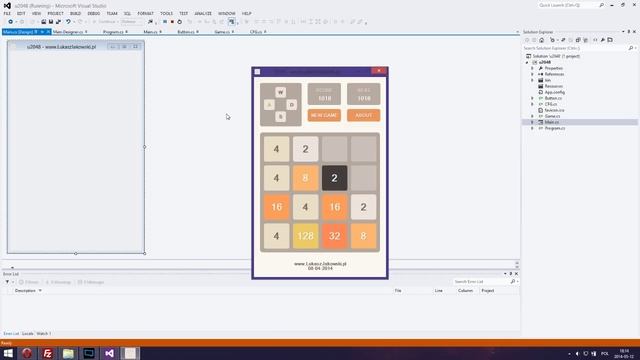Click the Quick Launch search magnifier icon
The image size is (640, 360).
[x=601, y=5]
